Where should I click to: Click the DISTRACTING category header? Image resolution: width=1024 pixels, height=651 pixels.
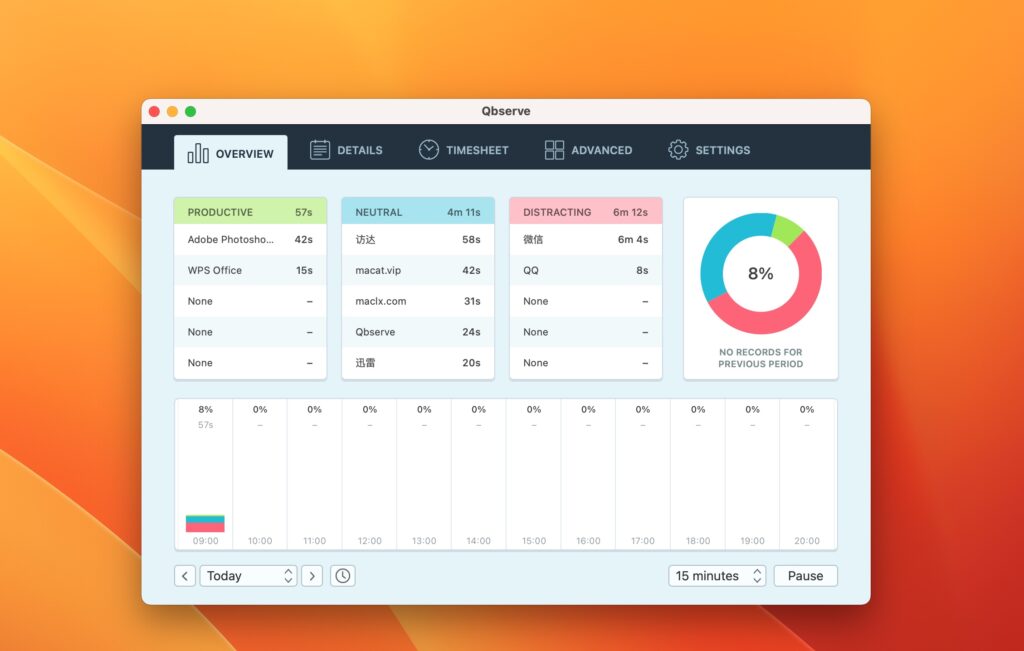[585, 212]
